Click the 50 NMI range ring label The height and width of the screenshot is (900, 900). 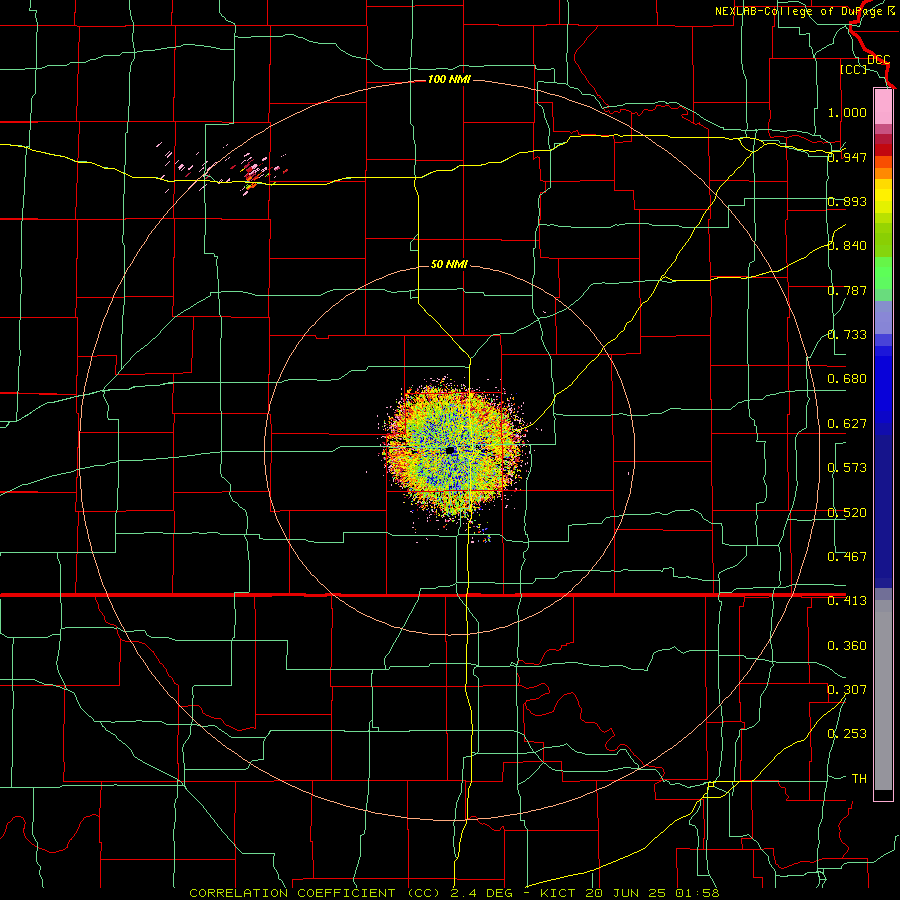pyautogui.click(x=449, y=264)
